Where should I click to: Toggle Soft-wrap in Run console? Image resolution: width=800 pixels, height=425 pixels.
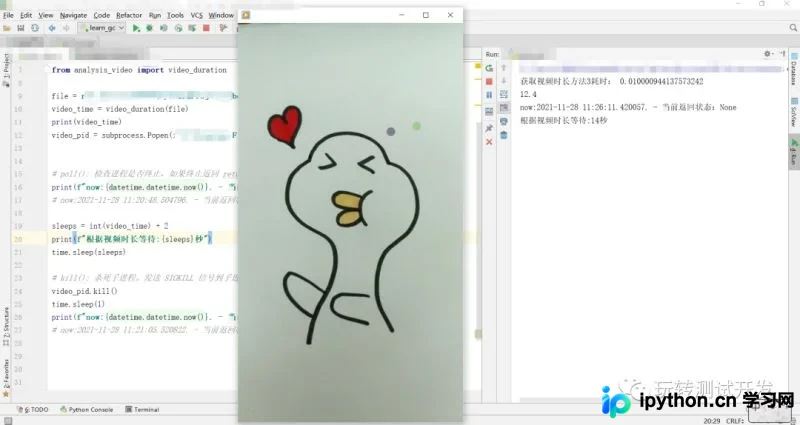pyautogui.click(x=504, y=94)
